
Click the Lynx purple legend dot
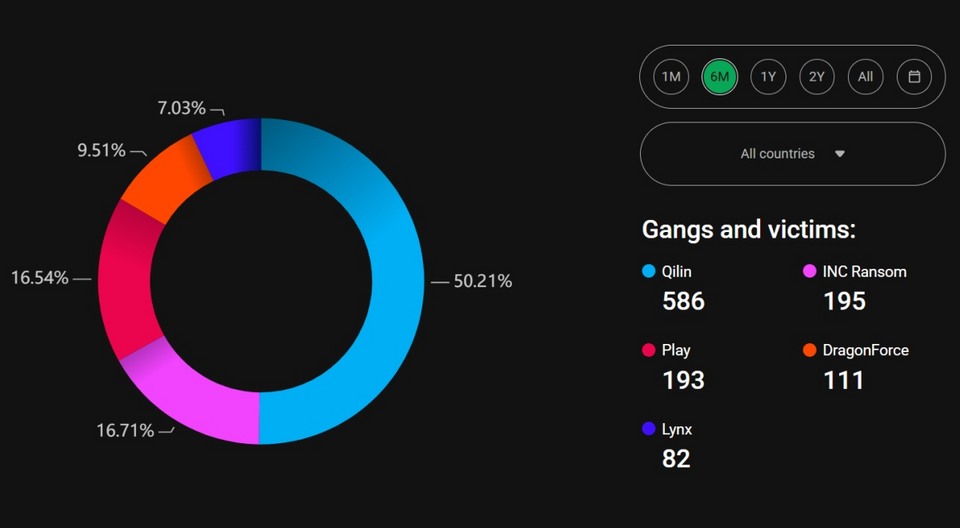coord(648,429)
